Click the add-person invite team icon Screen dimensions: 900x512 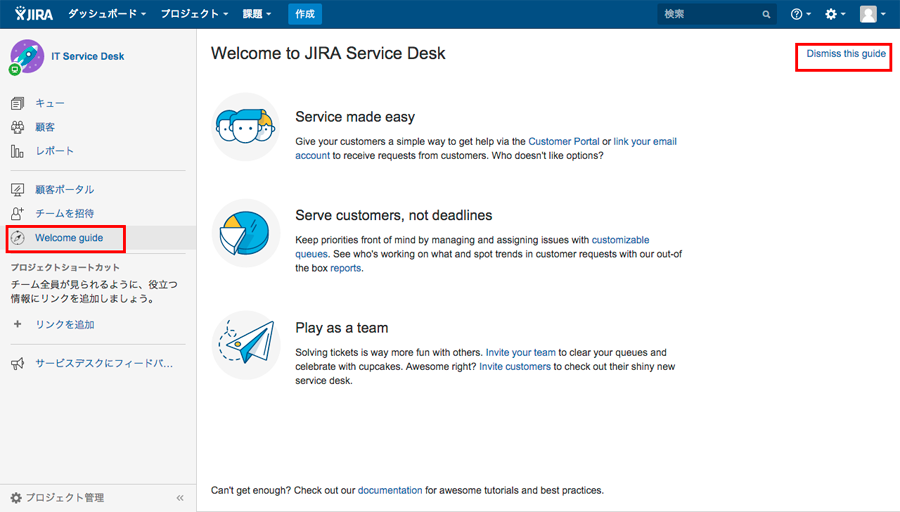[x=17, y=214]
